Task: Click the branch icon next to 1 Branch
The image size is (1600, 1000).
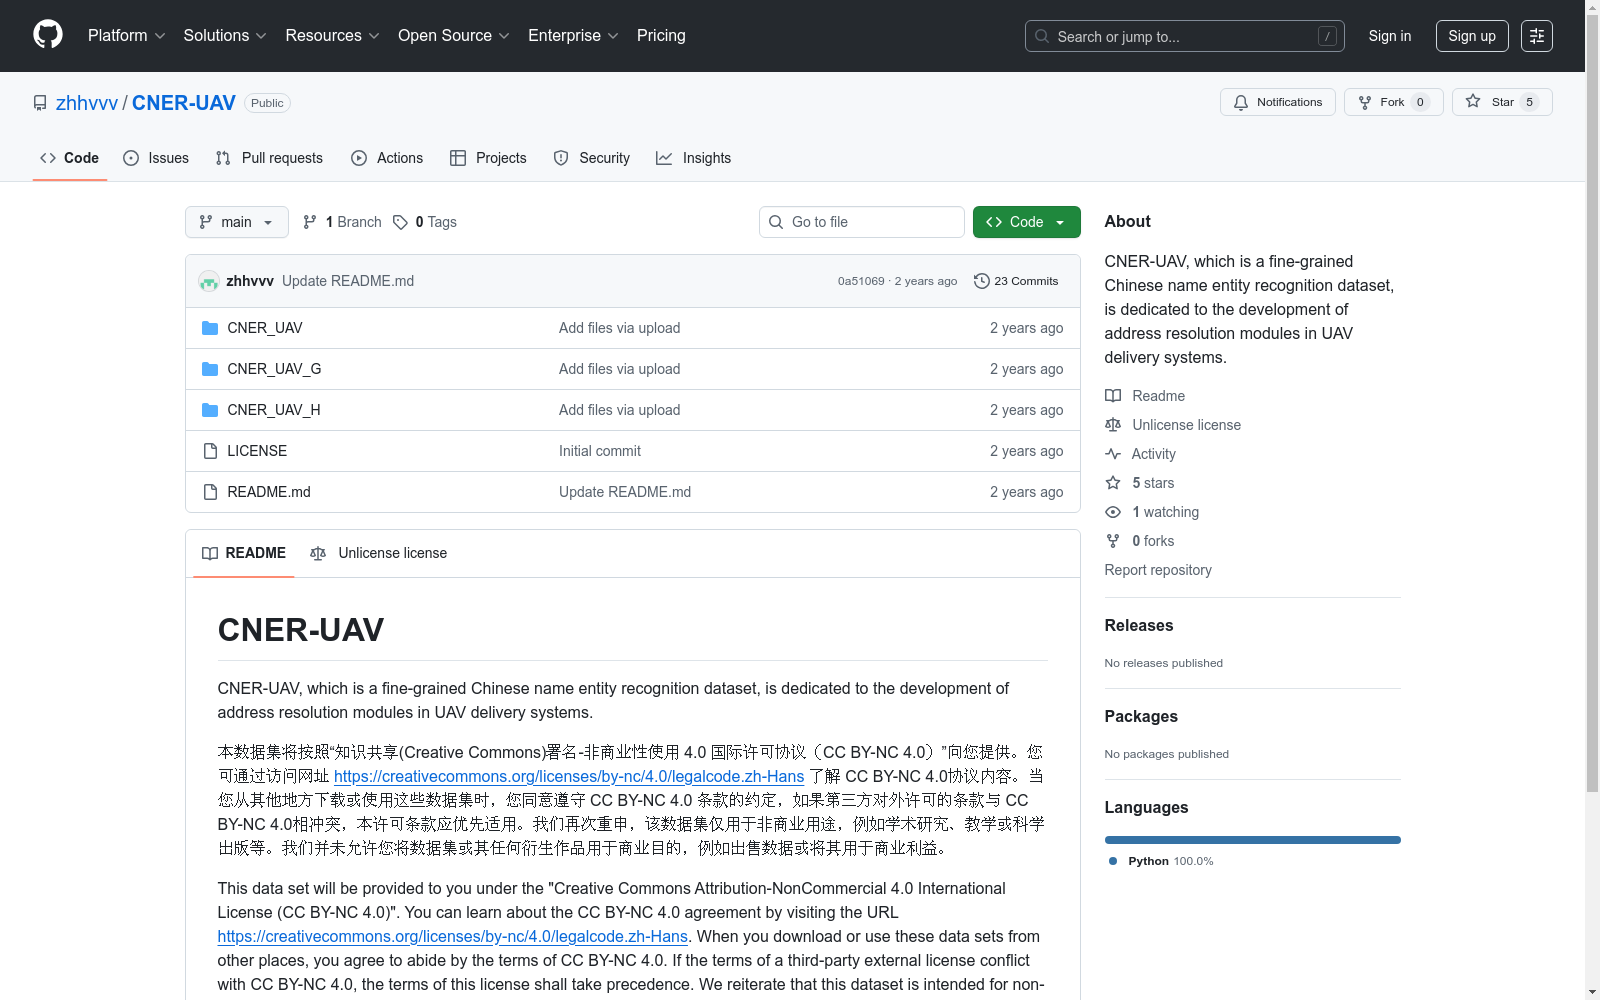Action: pyautogui.click(x=310, y=222)
